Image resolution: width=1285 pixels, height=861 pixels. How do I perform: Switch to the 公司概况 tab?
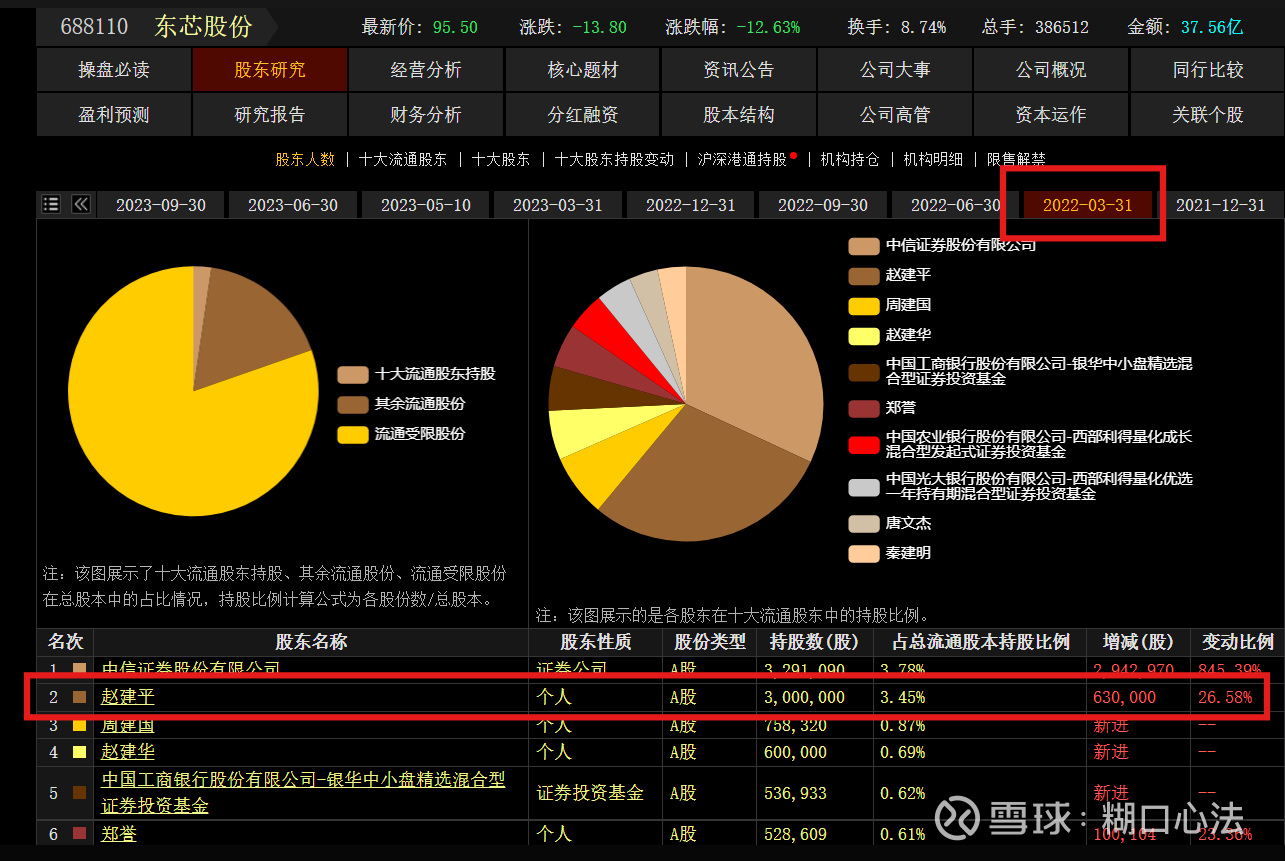click(1051, 70)
